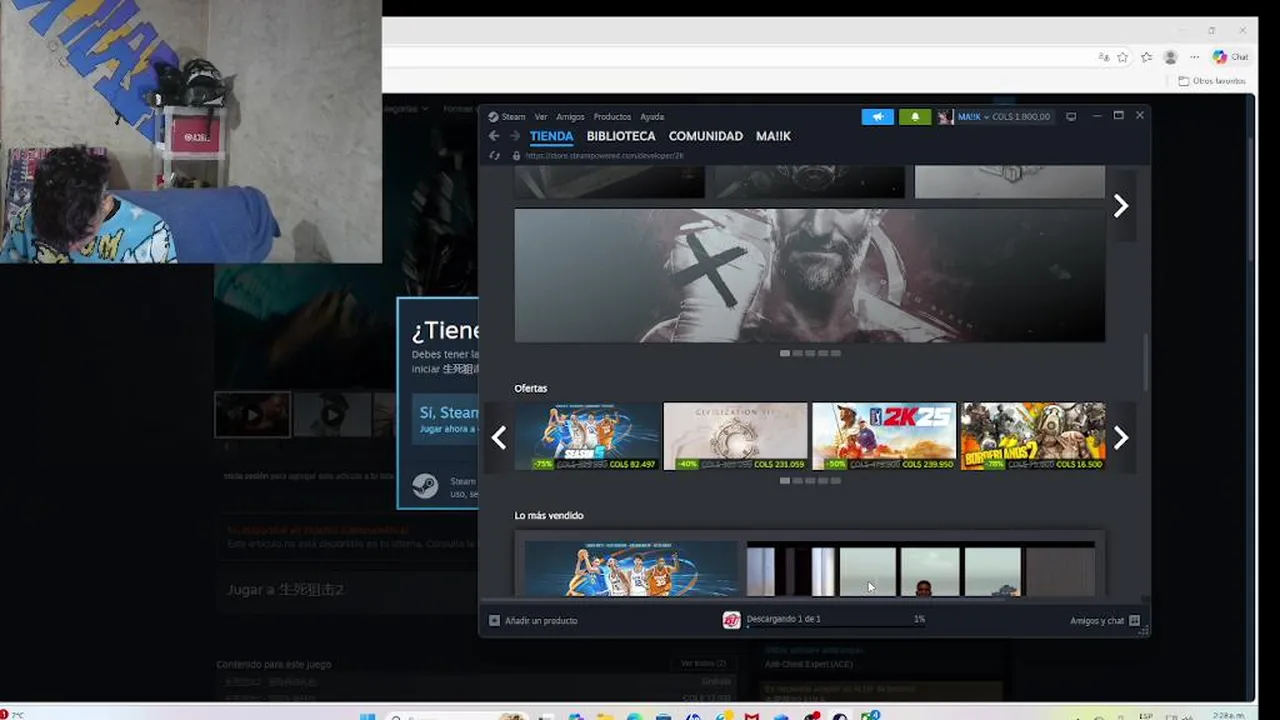Open the Amigos menu in Steam
The height and width of the screenshot is (720, 1280).
pyautogui.click(x=570, y=117)
